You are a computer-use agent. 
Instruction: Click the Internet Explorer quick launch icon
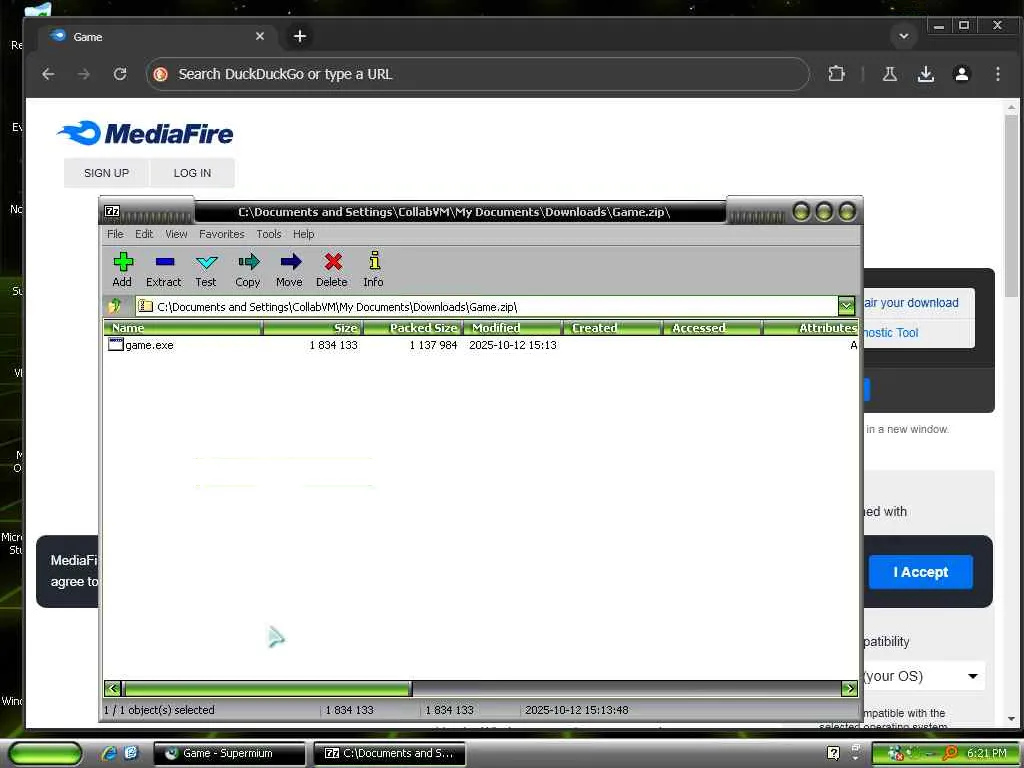click(109, 753)
